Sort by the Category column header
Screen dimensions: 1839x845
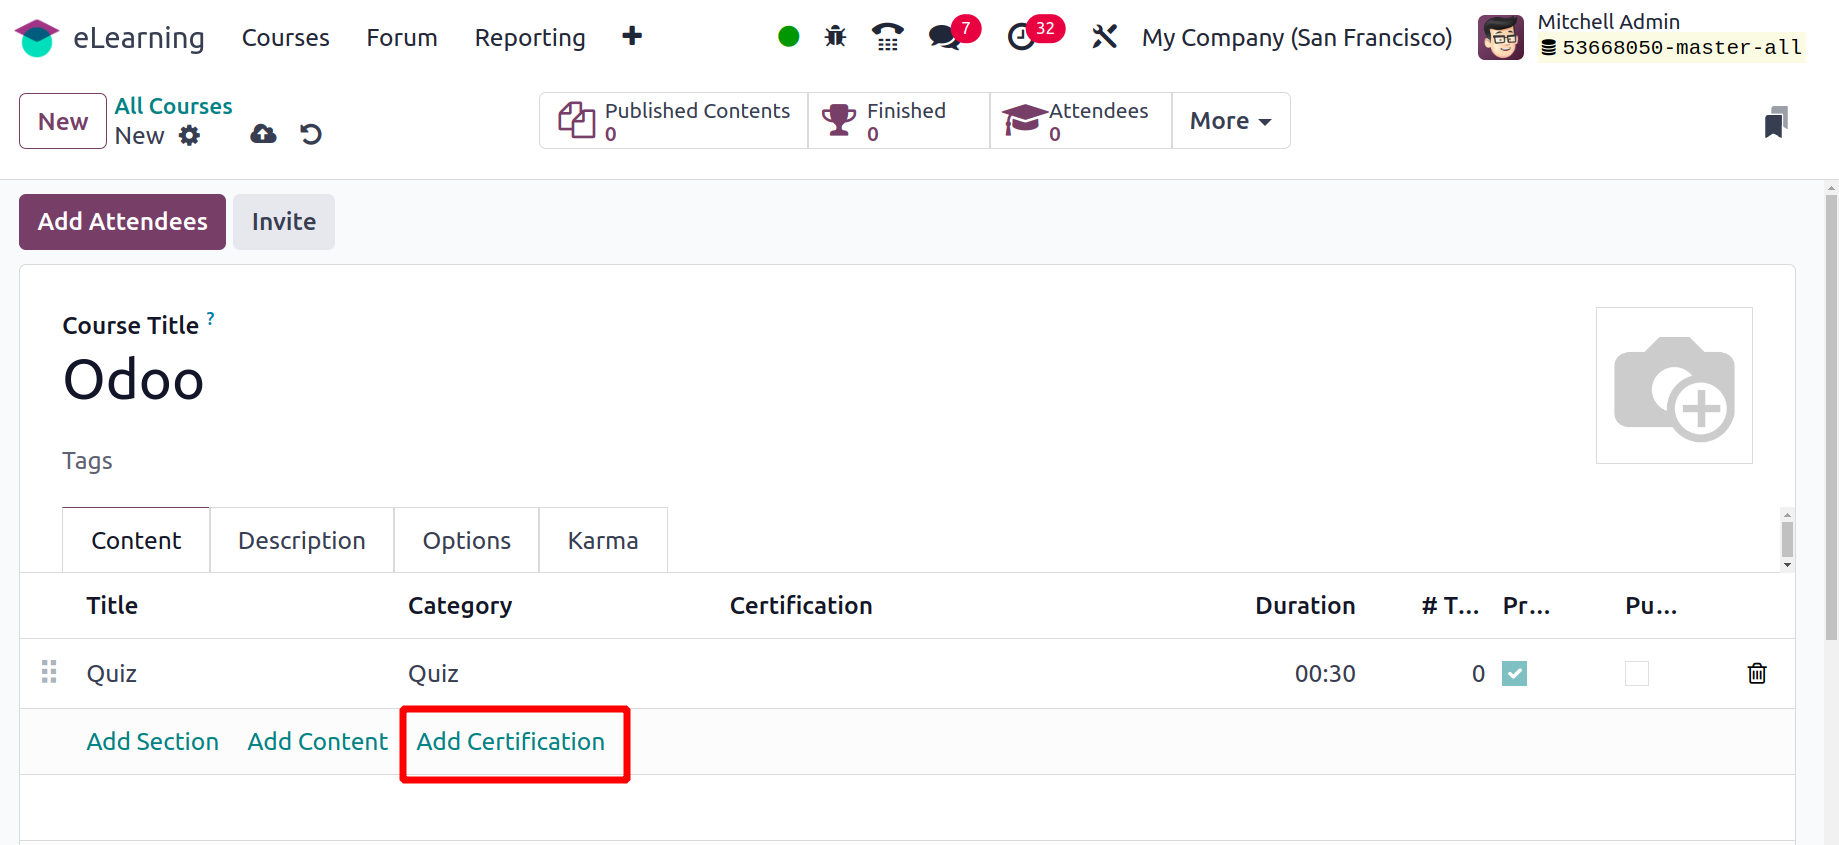[460, 606]
